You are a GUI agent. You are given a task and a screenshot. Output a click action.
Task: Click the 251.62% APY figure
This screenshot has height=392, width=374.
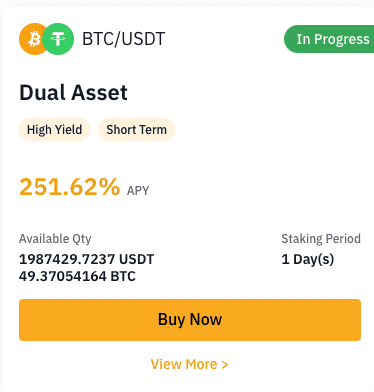click(x=84, y=187)
